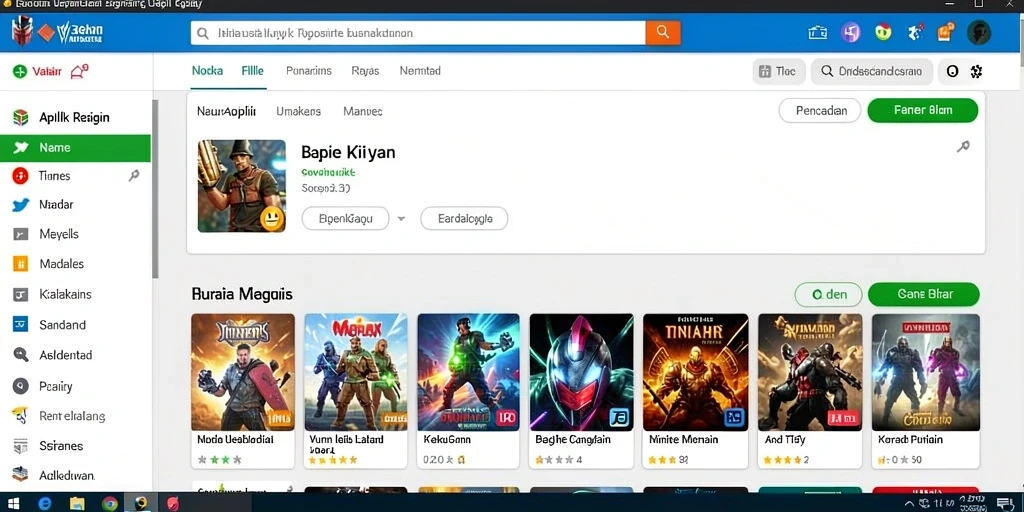Click the pin icon on featured card
Screen dimensions: 1024x512
tap(963, 147)
